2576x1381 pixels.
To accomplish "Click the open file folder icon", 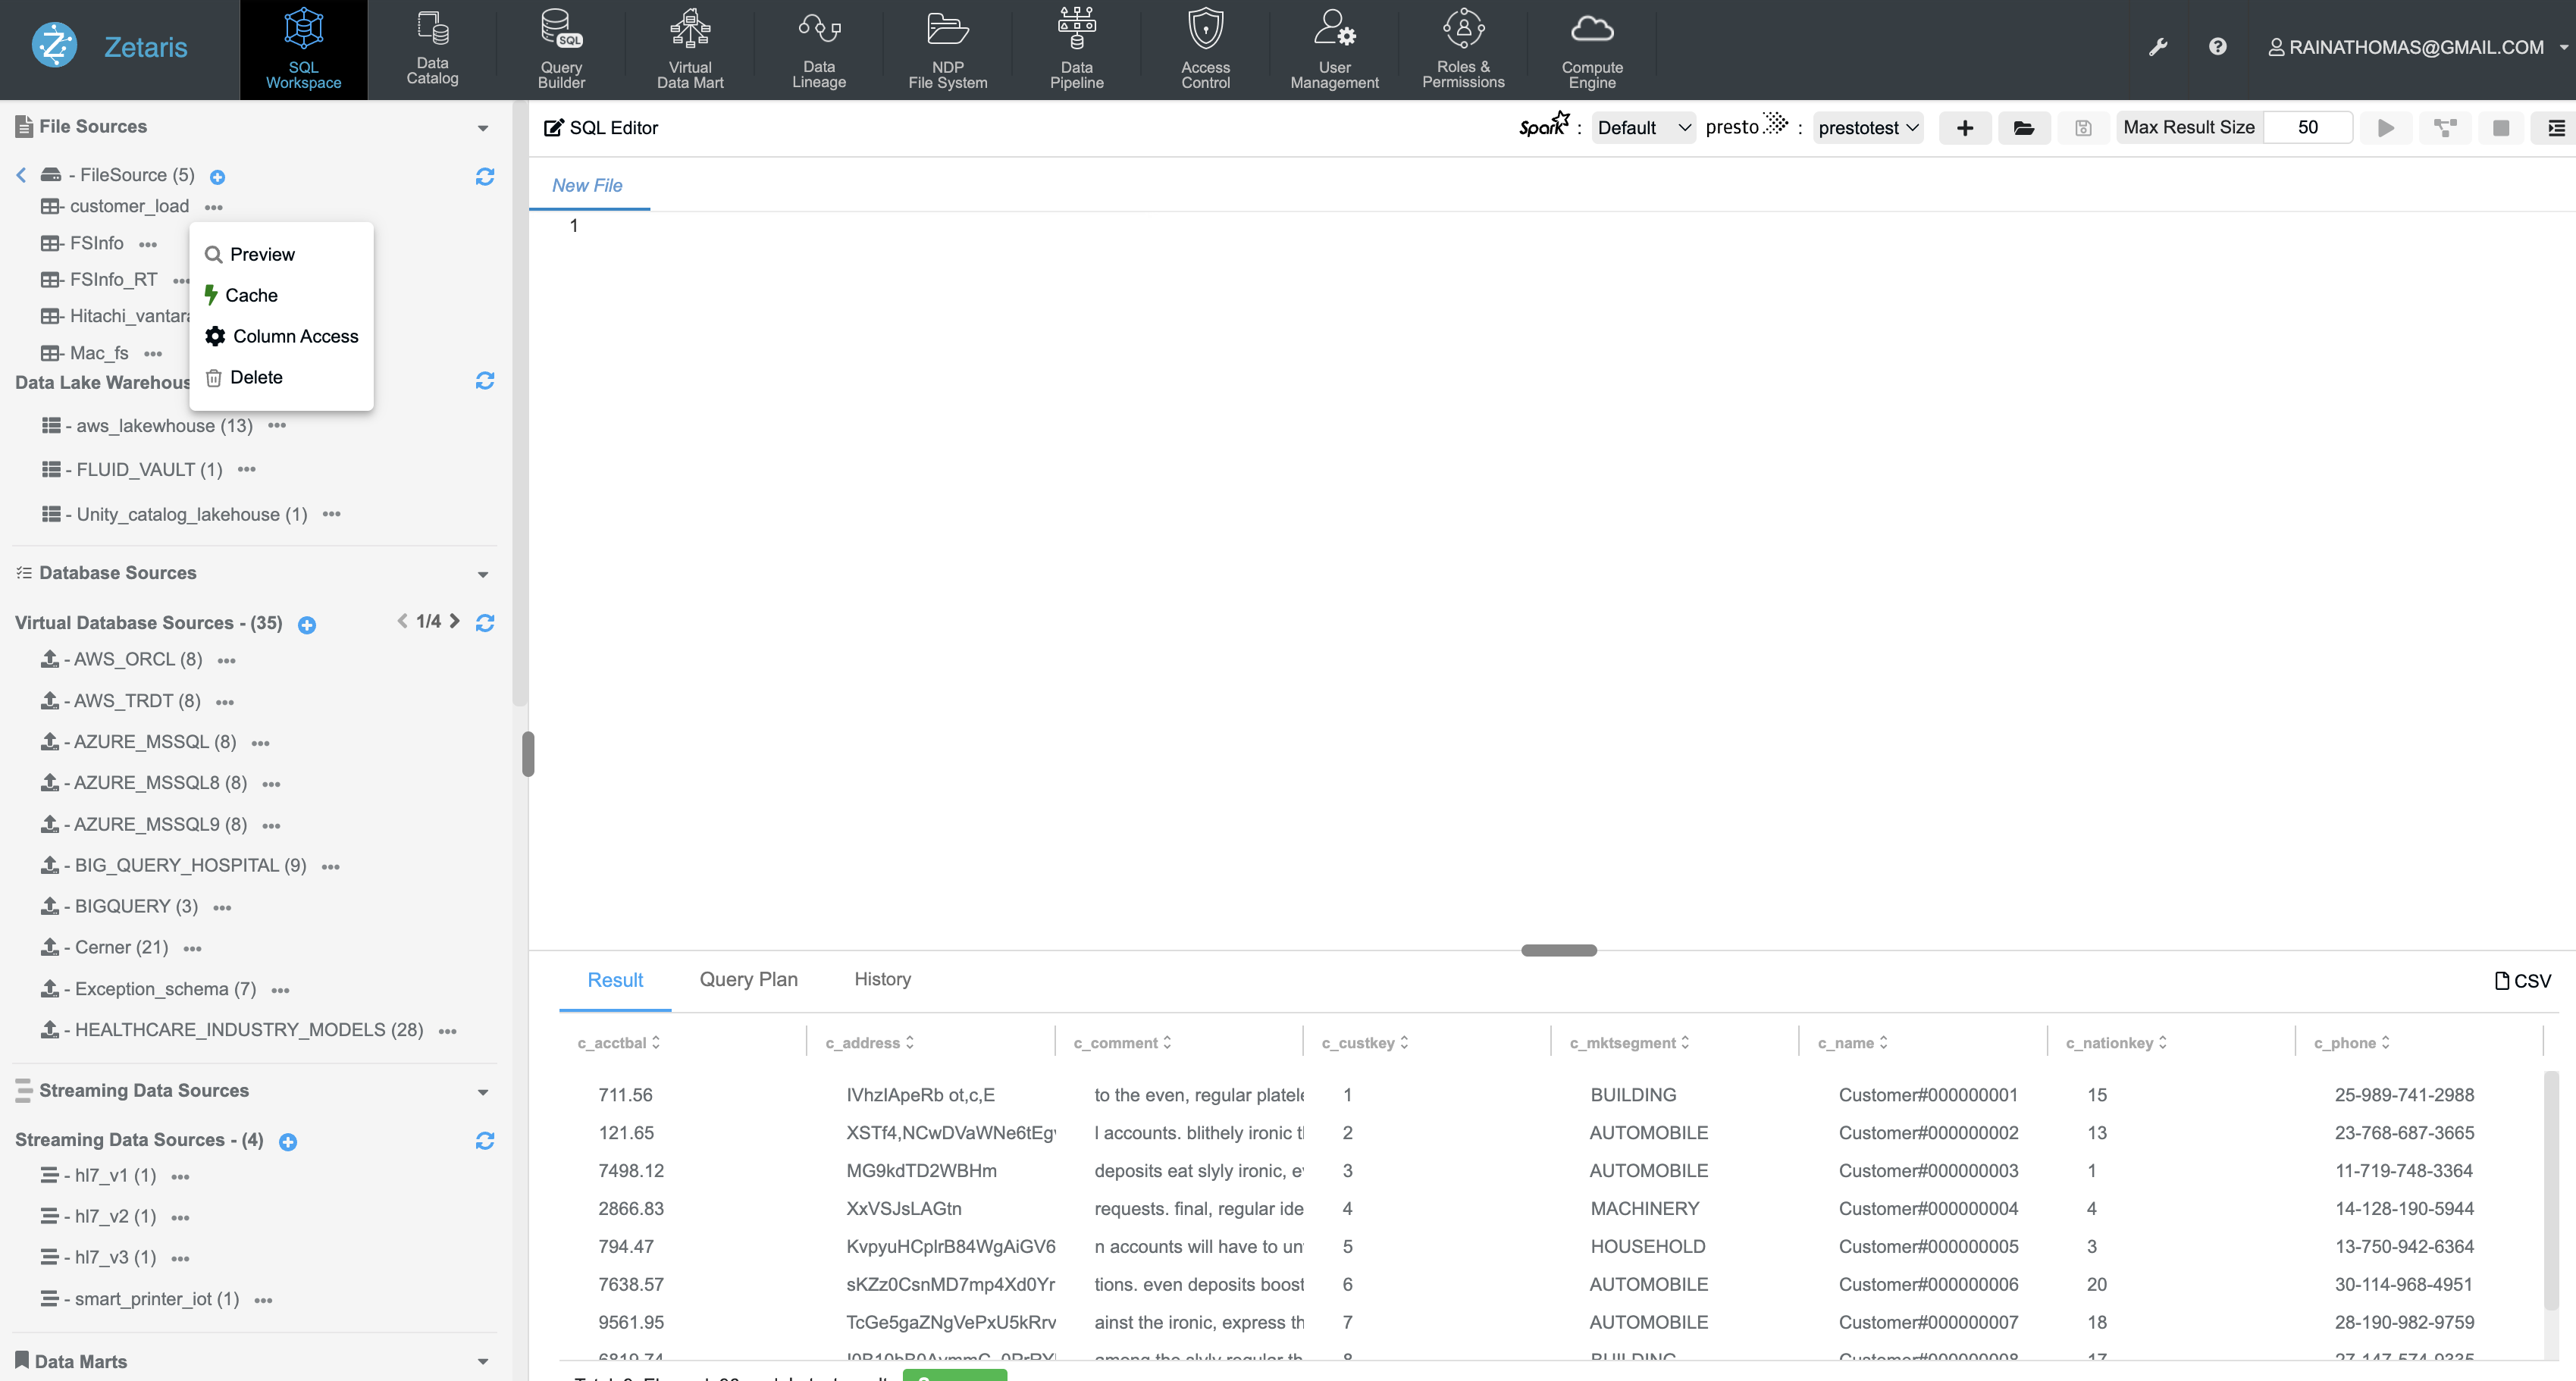I will coord(2023,128).
